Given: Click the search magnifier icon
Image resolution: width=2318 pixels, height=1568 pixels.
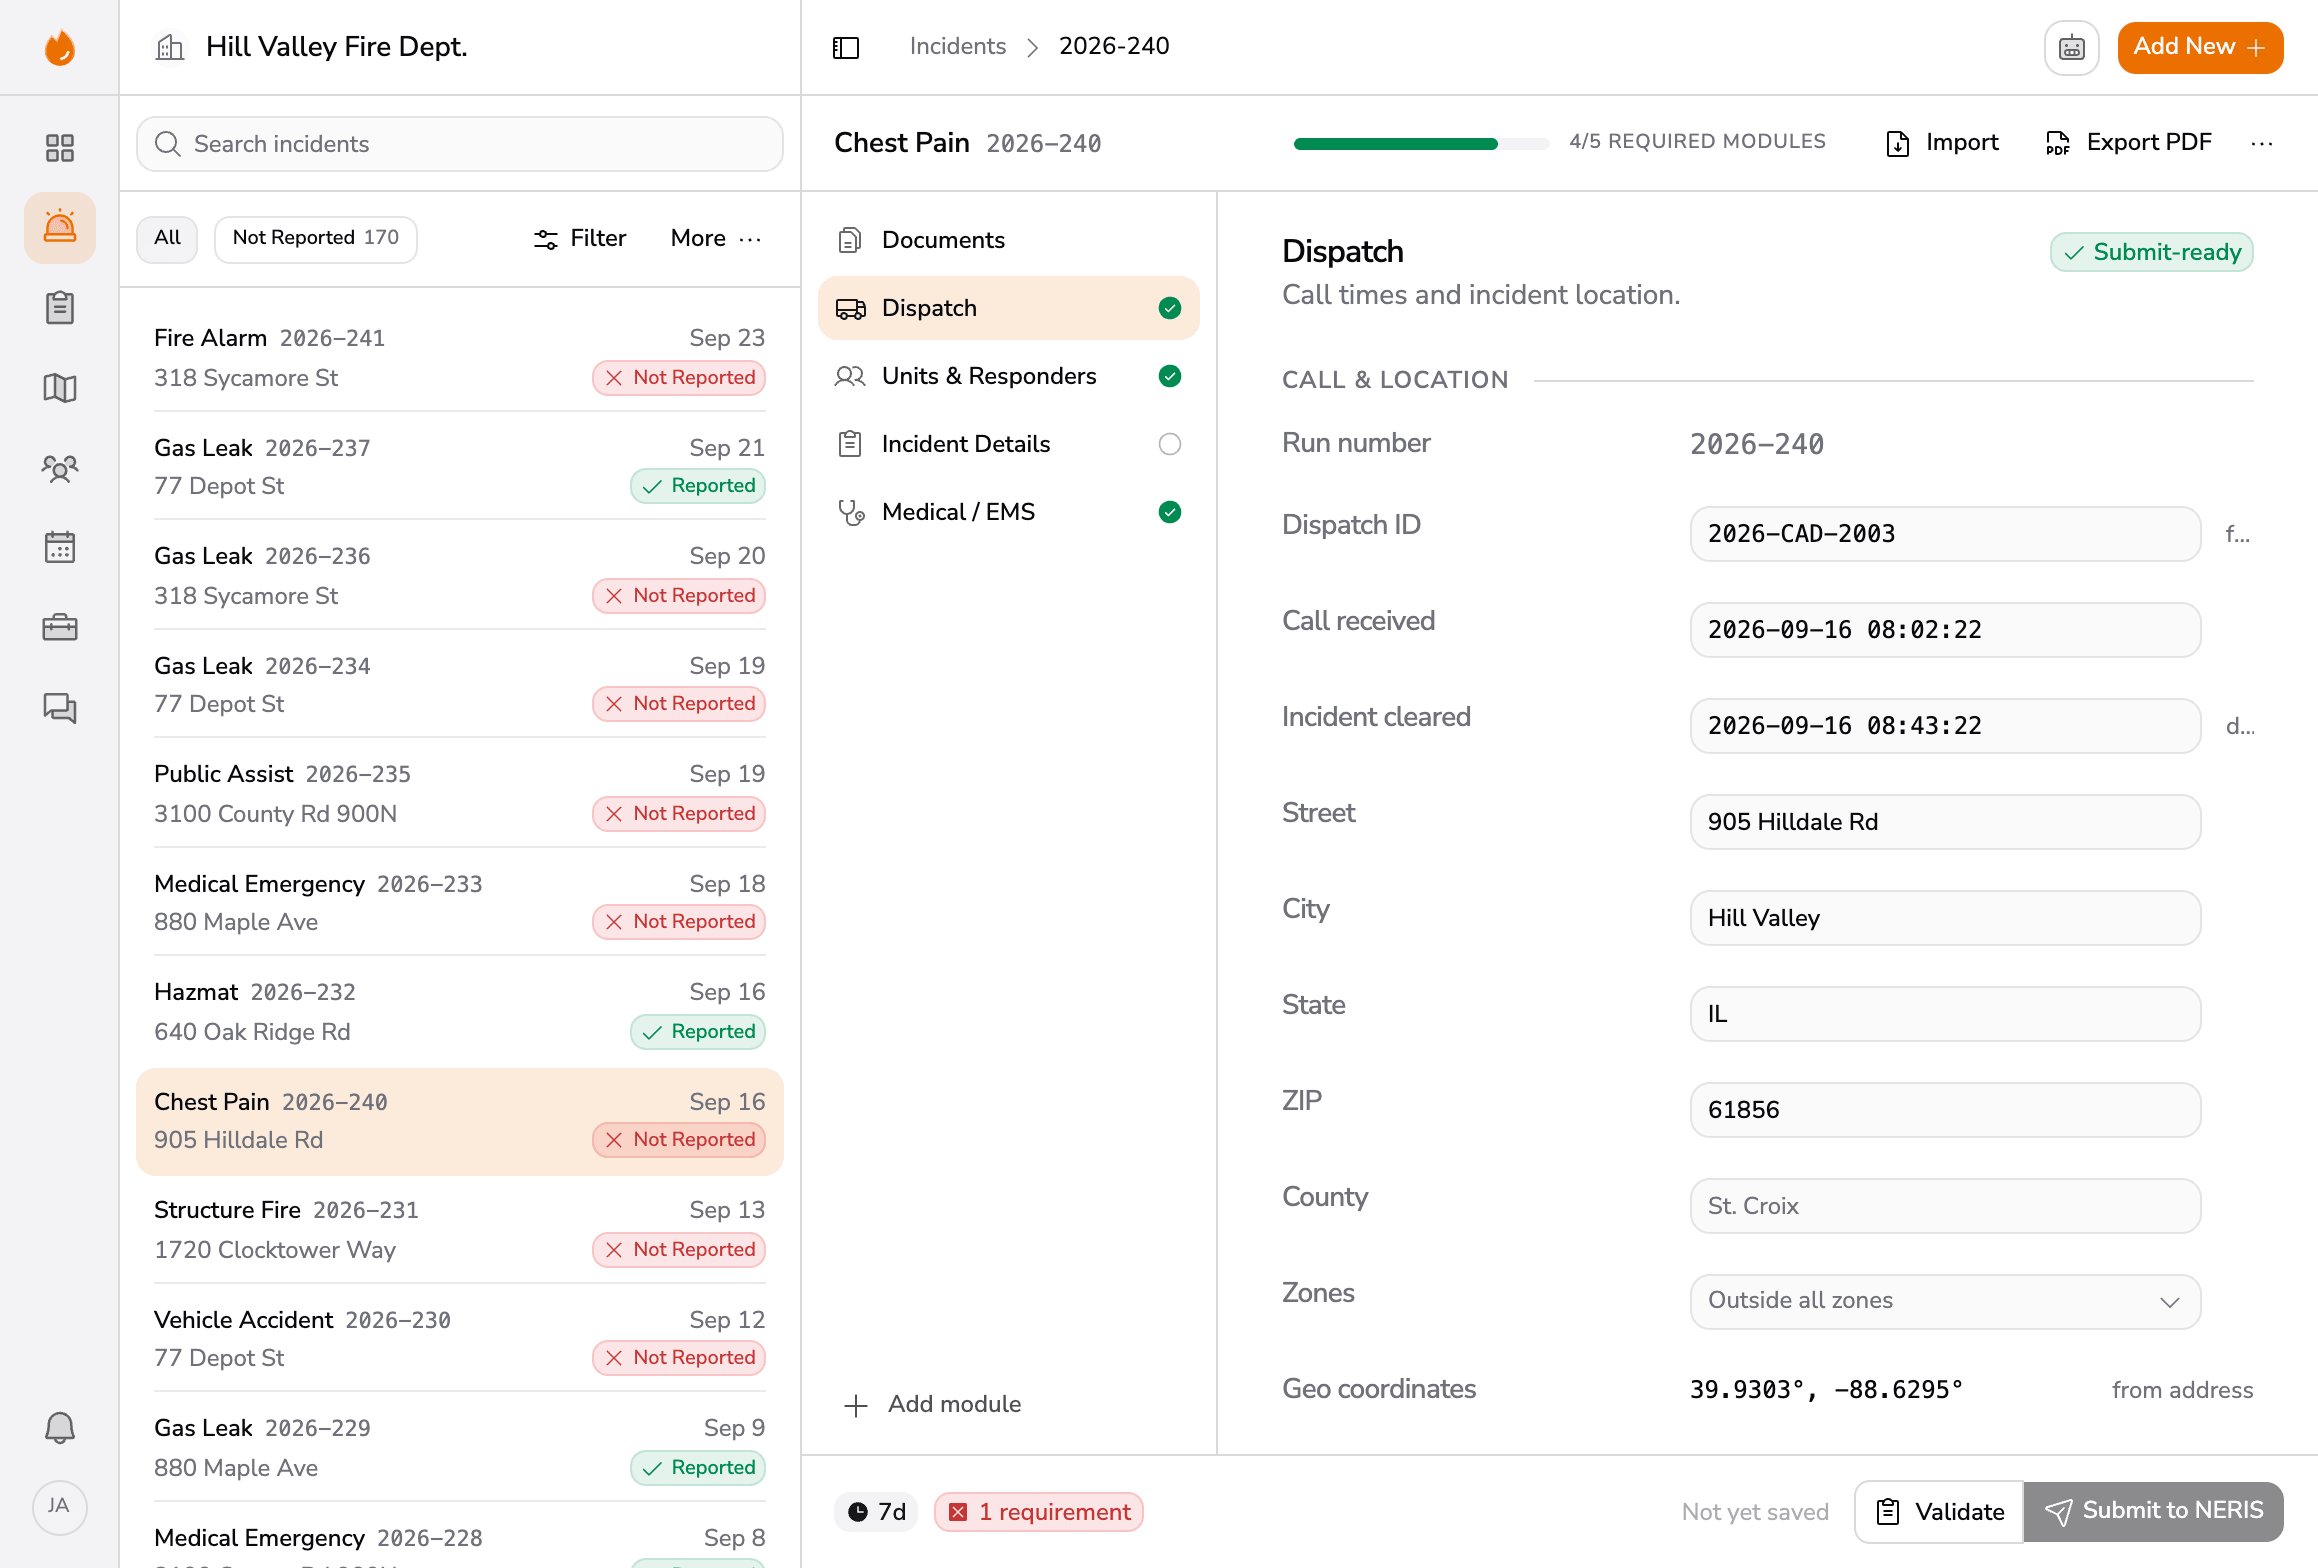Looking at the screenshot, I should click(x=168, y=144).
